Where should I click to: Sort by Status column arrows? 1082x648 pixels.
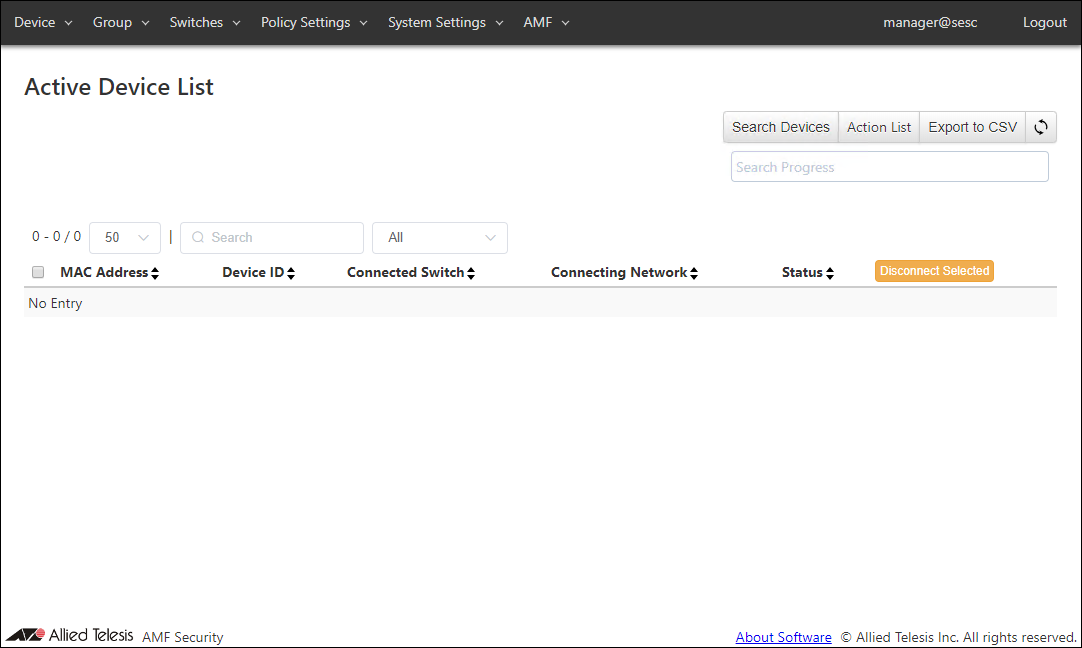(x=830, y=273)
